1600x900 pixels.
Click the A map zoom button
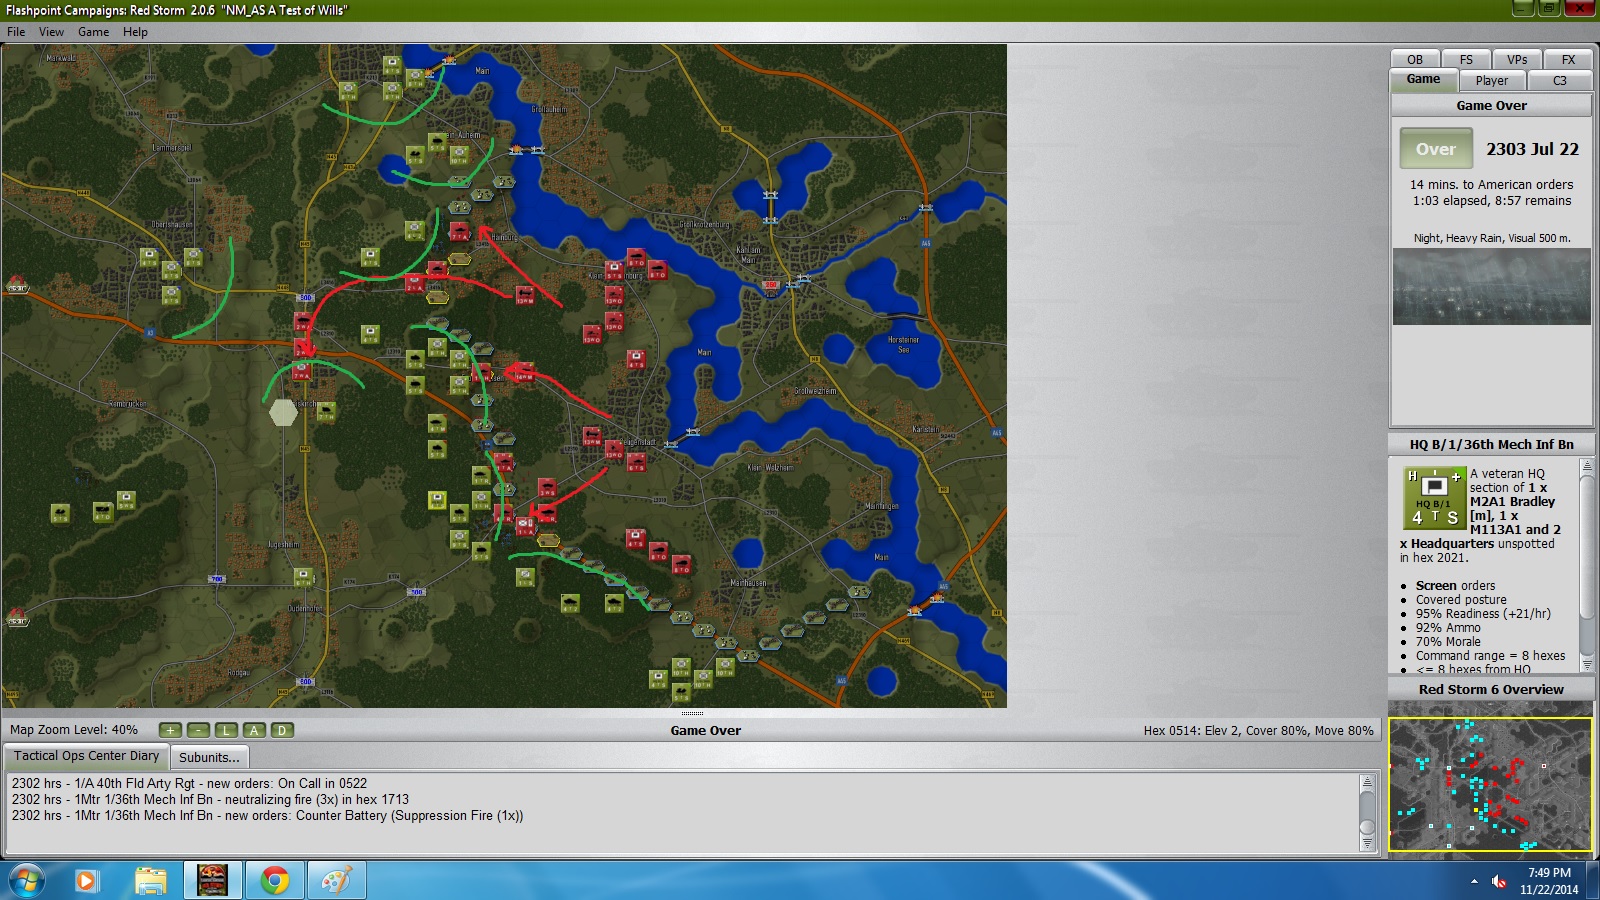click(254, 730)
